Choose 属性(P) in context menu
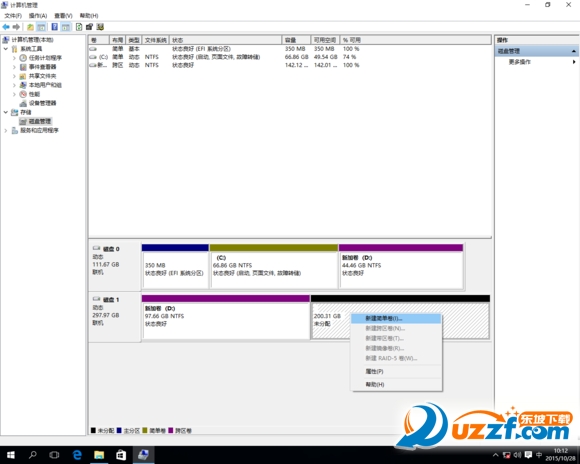 (396, 371)
